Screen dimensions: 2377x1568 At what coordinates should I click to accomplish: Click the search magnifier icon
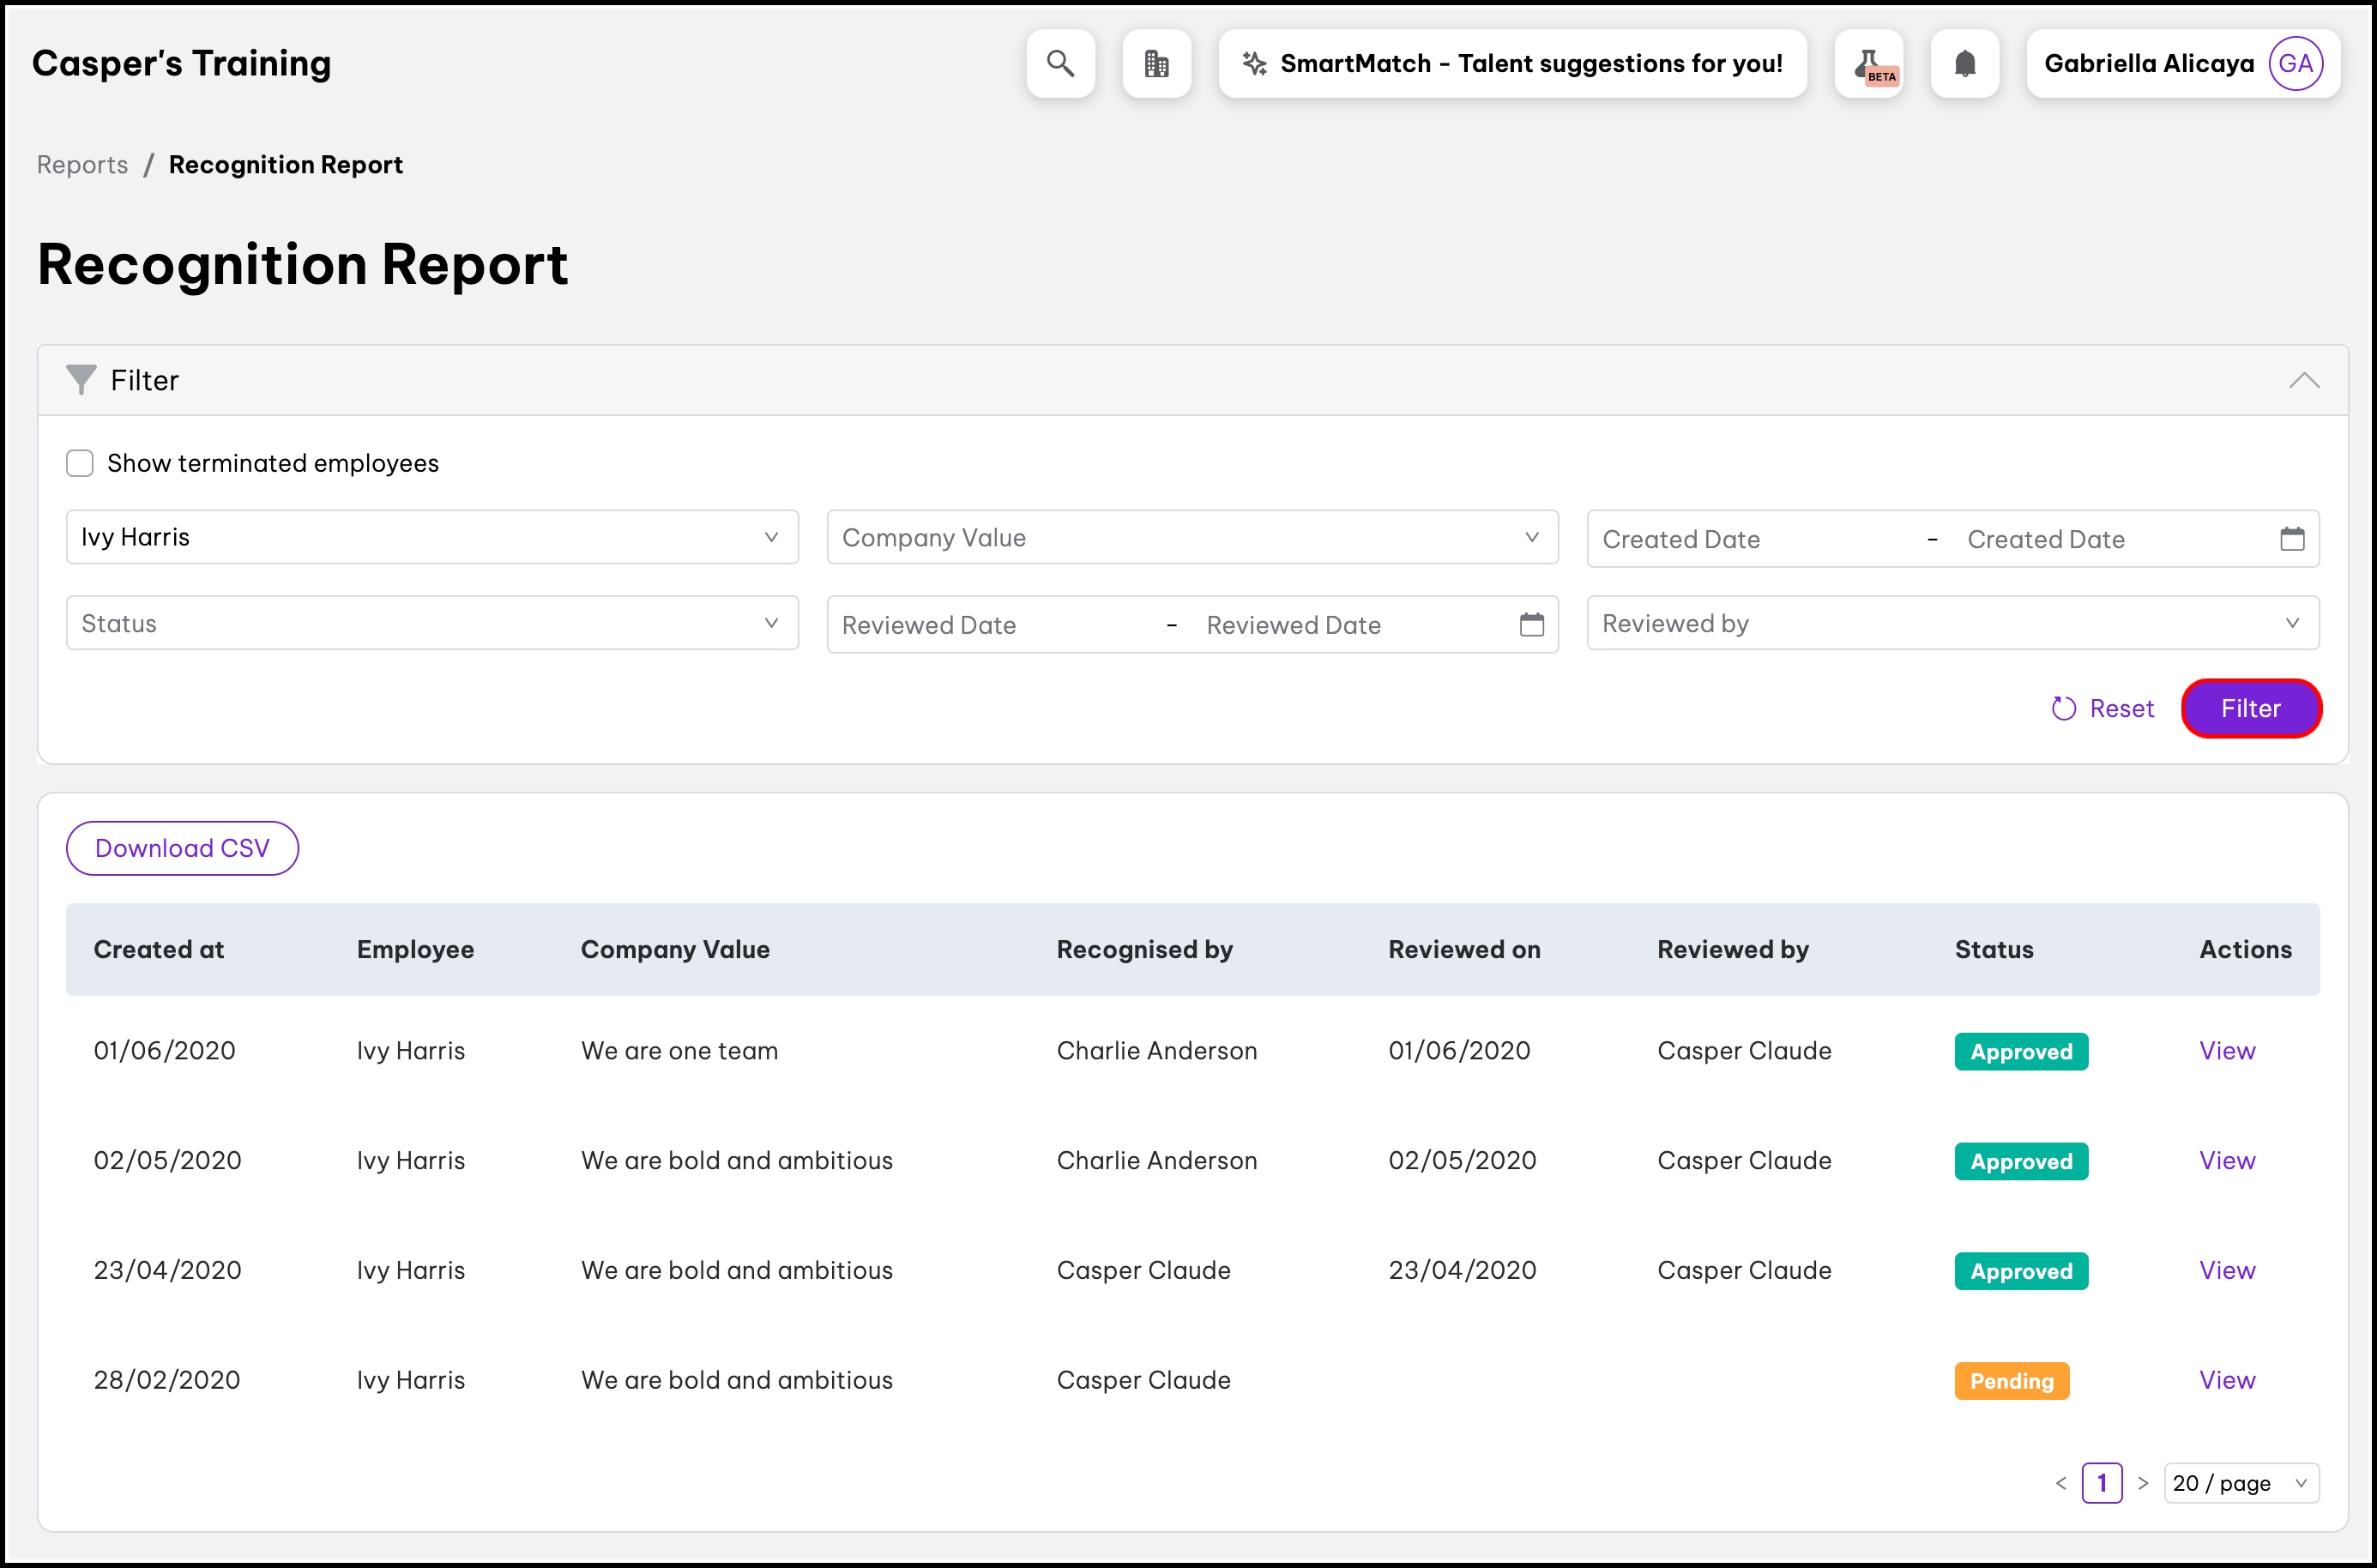(x=1060, y=64)
